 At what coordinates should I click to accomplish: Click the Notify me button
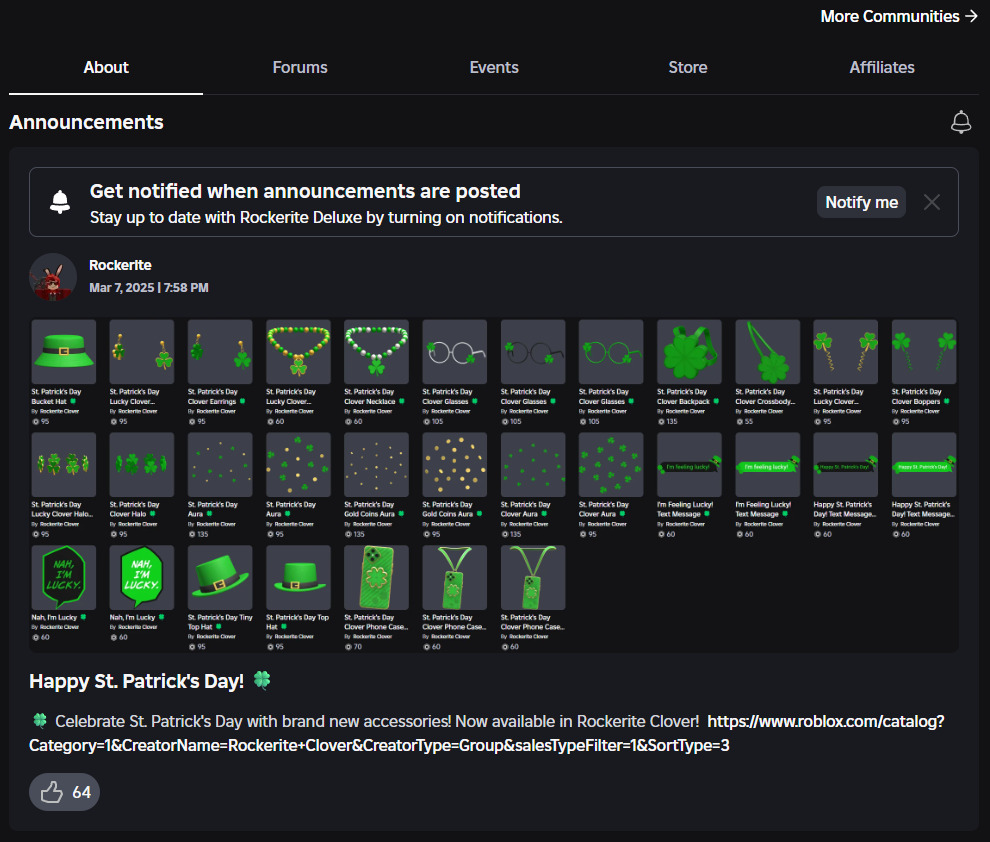[861, 202]
